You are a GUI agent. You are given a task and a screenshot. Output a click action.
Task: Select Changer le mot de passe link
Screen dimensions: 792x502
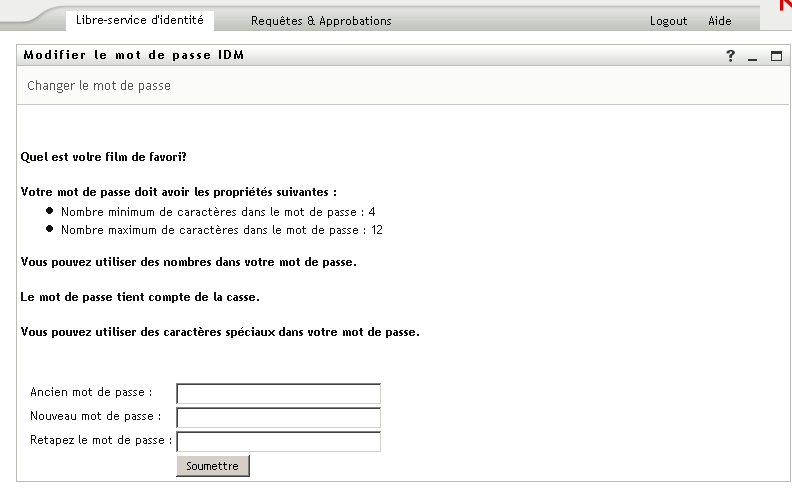tap(99, 86)
